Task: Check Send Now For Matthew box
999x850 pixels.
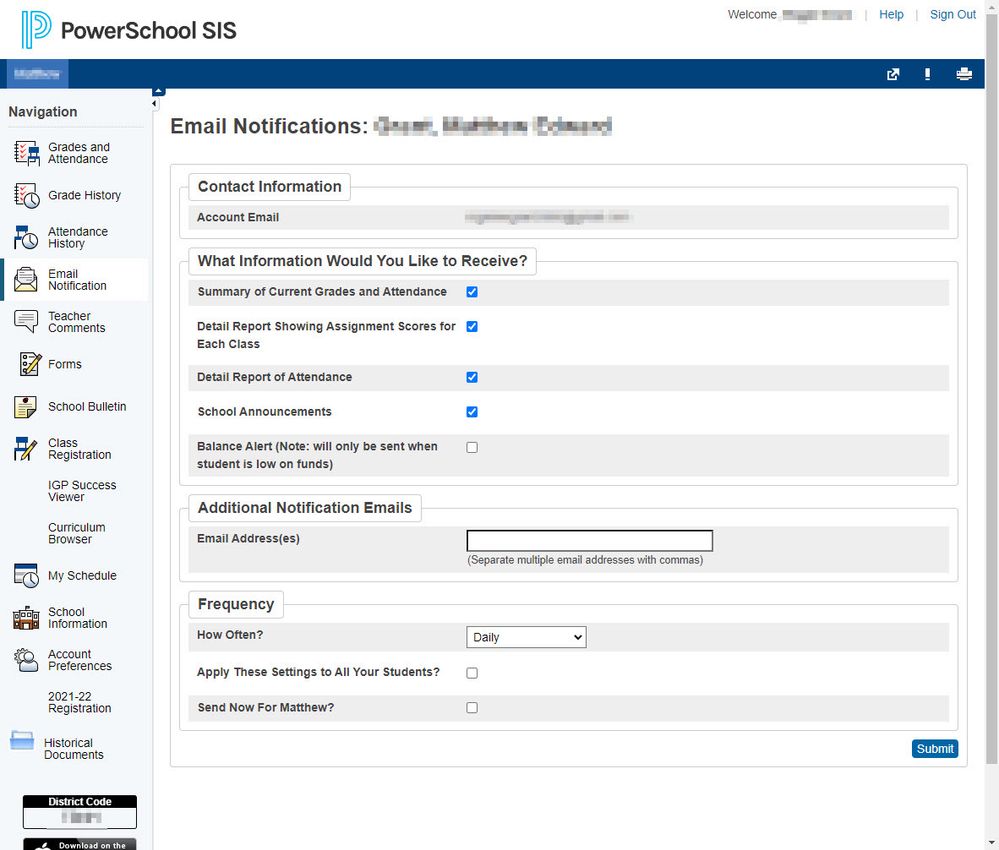Action: [472, 708]
